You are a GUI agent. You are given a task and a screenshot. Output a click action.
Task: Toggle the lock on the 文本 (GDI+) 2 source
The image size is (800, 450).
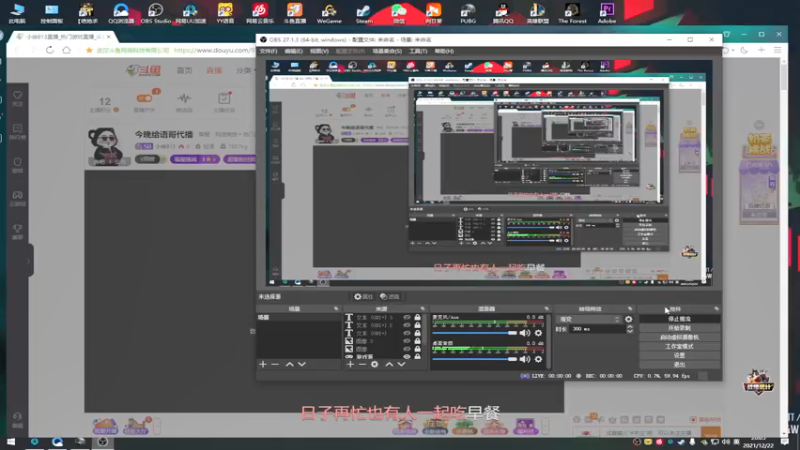417,325
